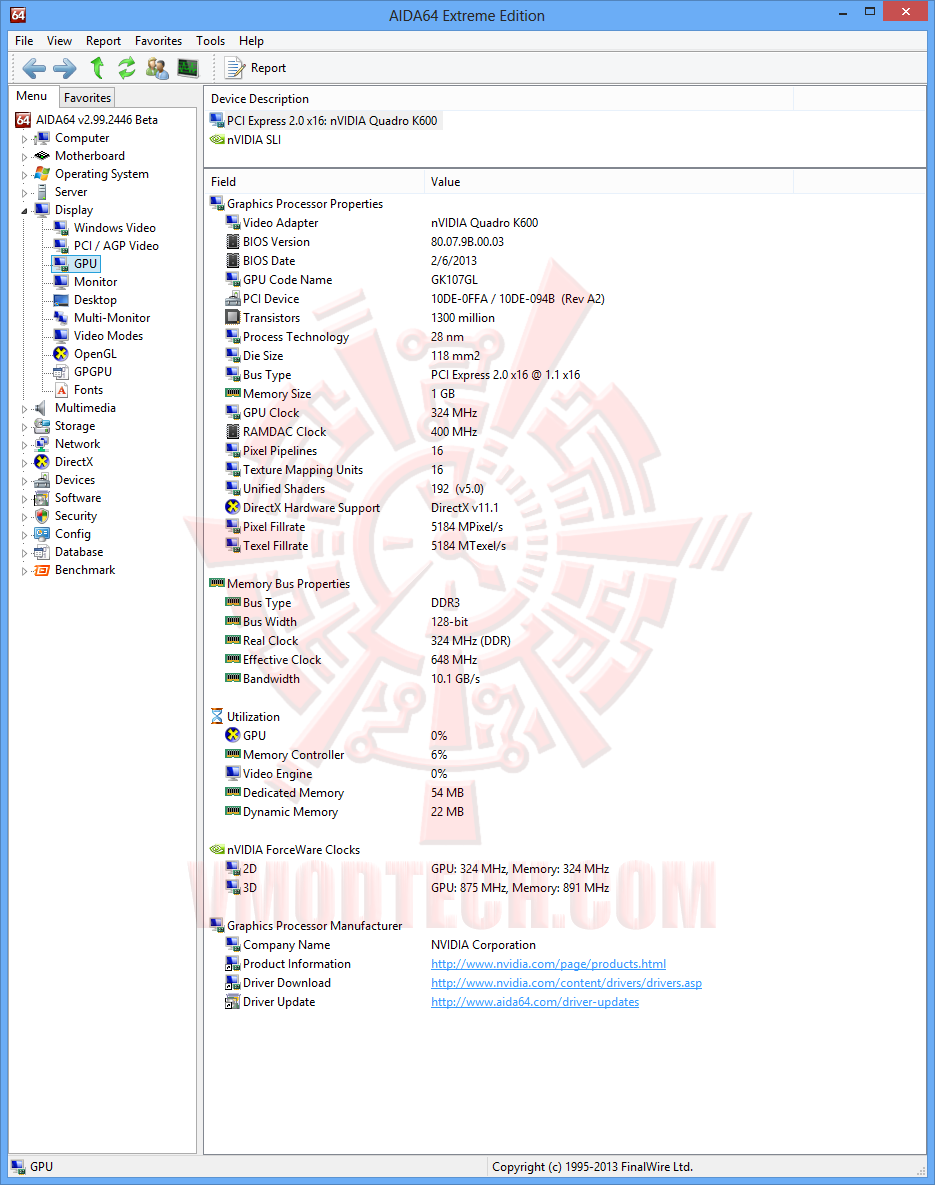
Task: Open the aida64.com driver-updates link
Action: [534, 1001]
